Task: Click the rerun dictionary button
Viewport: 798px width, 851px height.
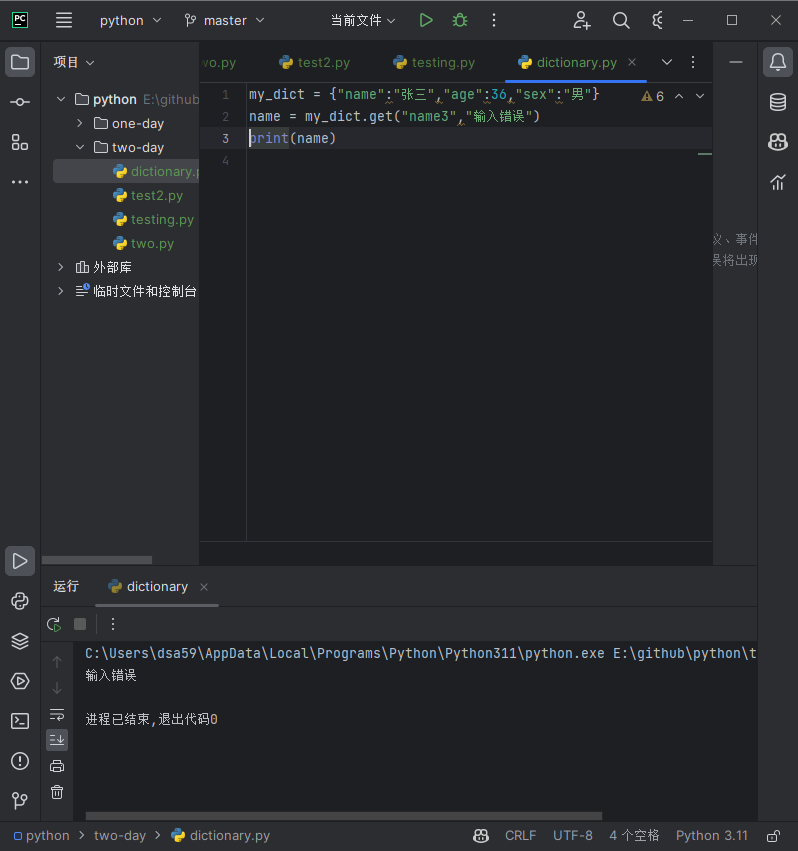Action: (54, 624)
